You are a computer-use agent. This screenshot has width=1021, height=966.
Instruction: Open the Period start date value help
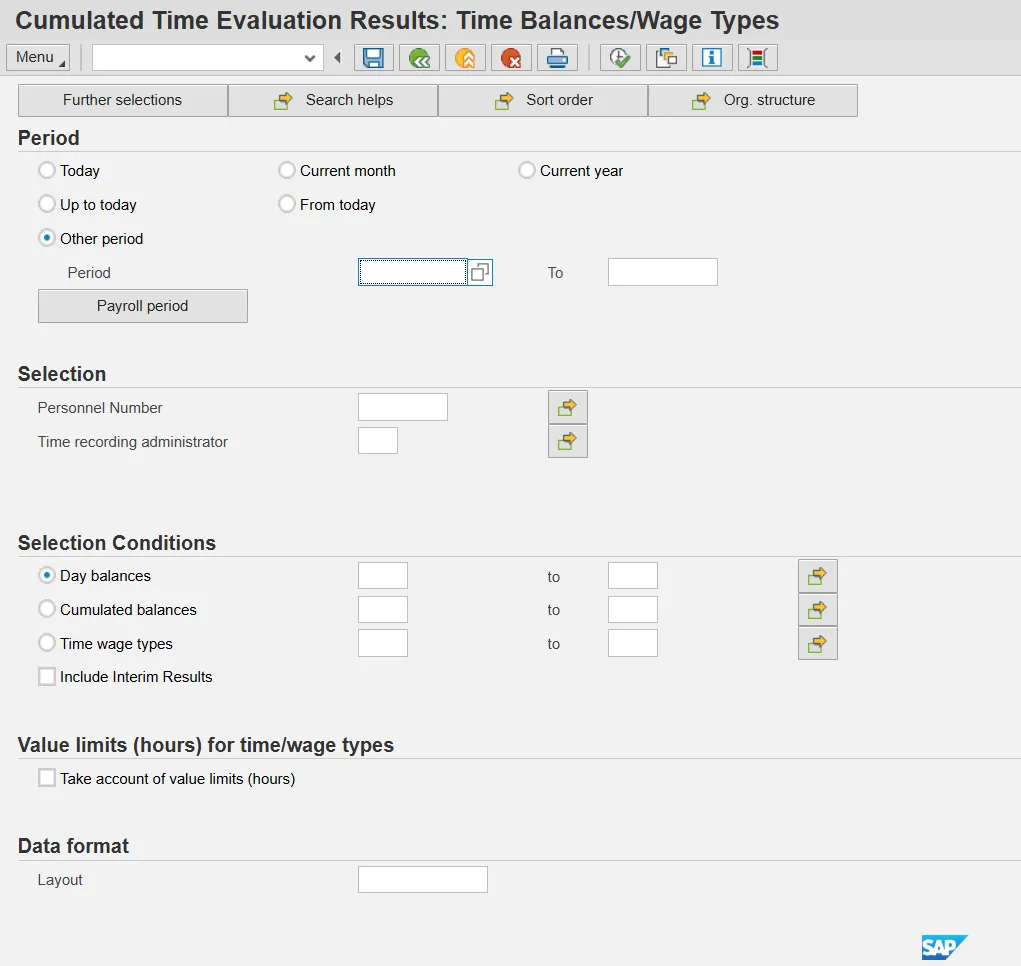pyautogui.click(x=480, y=272)
